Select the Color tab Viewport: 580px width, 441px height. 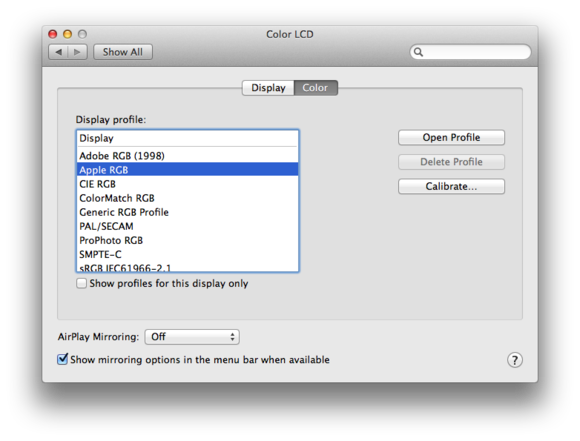point(316,88)
